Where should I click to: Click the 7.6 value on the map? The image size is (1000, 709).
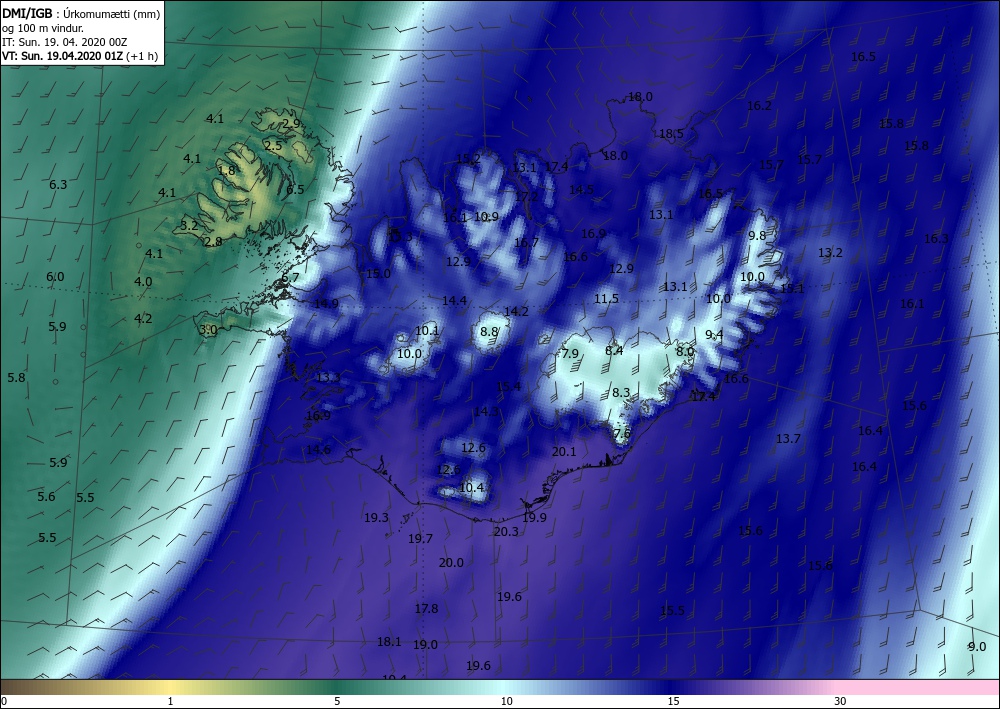(x=622, y=433)
